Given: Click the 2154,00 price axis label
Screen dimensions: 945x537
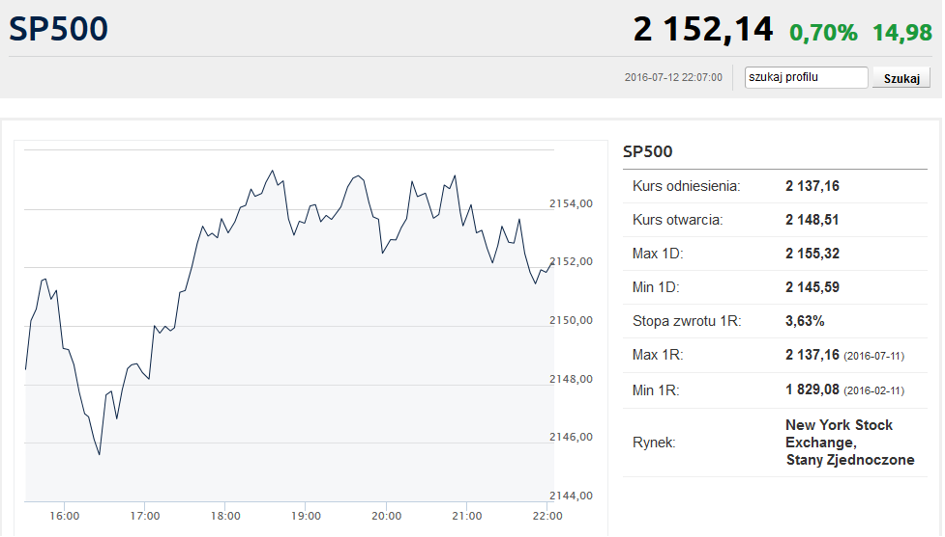Looking at the screenshot, I should pyautogui.click(x=571, y=204).
